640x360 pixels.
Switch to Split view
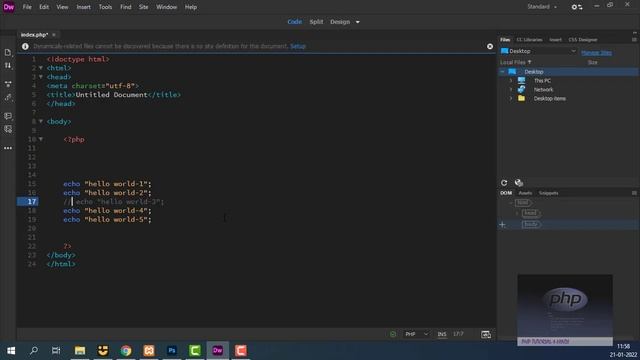click(316, 22)
